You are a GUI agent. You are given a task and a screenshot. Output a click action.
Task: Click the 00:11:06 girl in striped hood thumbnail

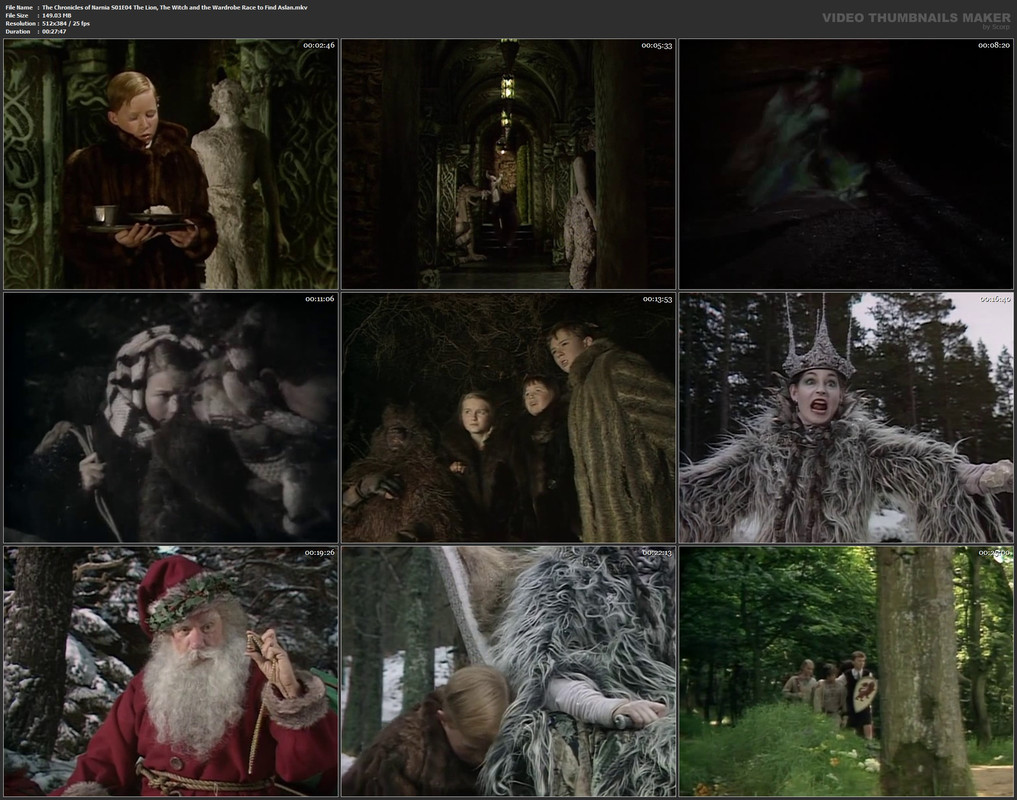(171, 417)
